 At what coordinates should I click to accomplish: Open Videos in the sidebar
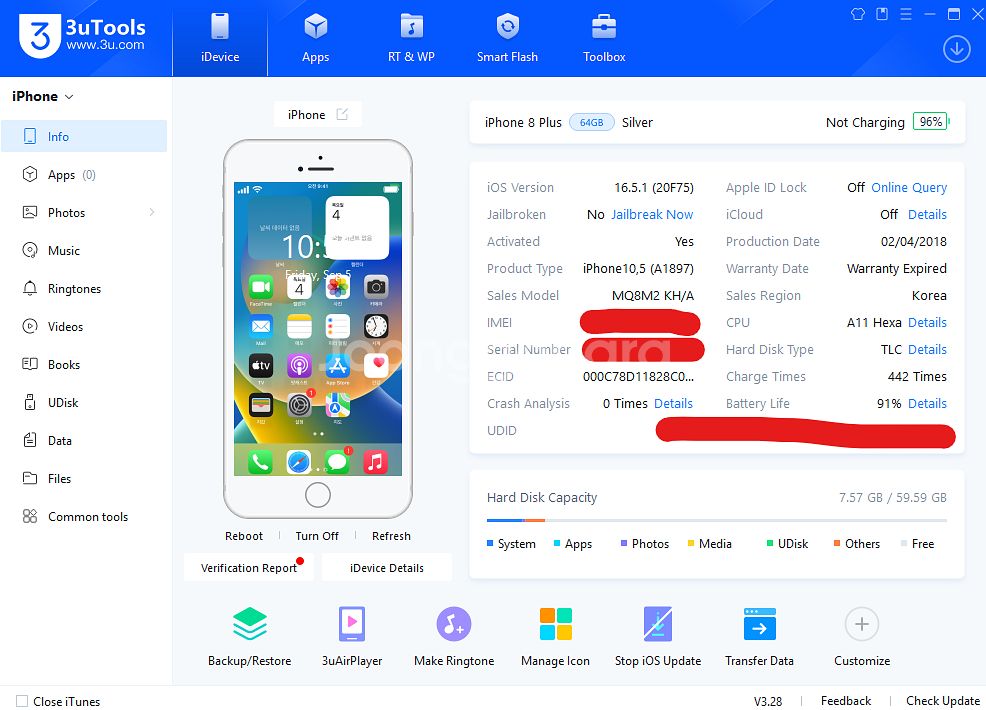coord(84,326)
